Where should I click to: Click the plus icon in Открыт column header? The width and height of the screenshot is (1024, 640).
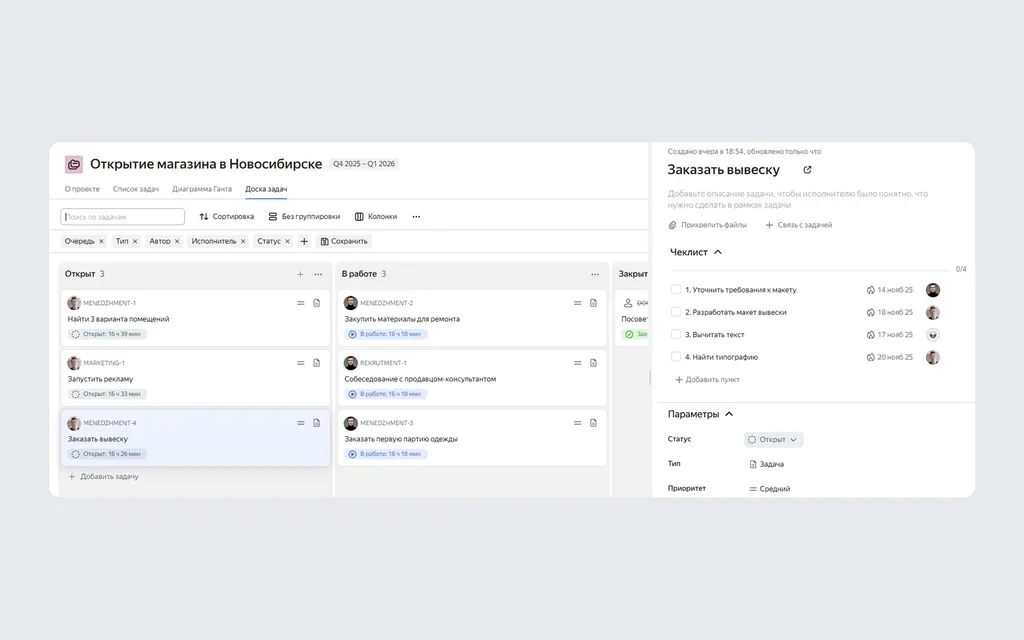point(300,274)
